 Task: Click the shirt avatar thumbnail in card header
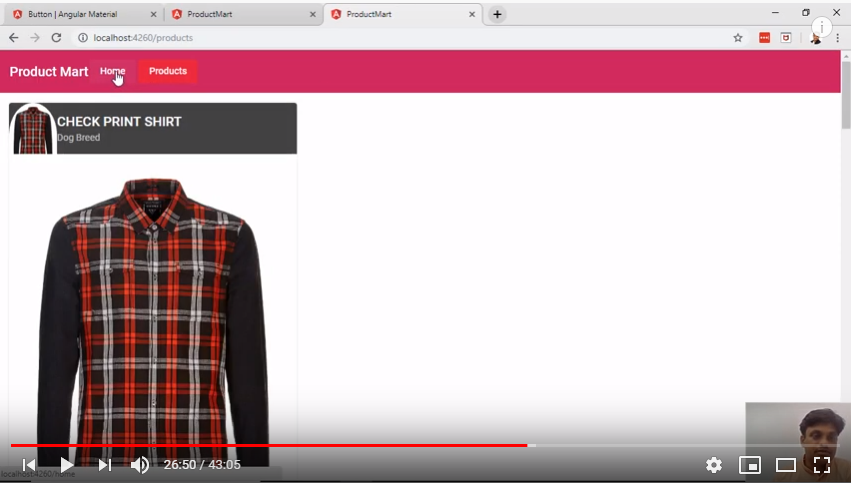pyautogui.click(x=33, y=129)
